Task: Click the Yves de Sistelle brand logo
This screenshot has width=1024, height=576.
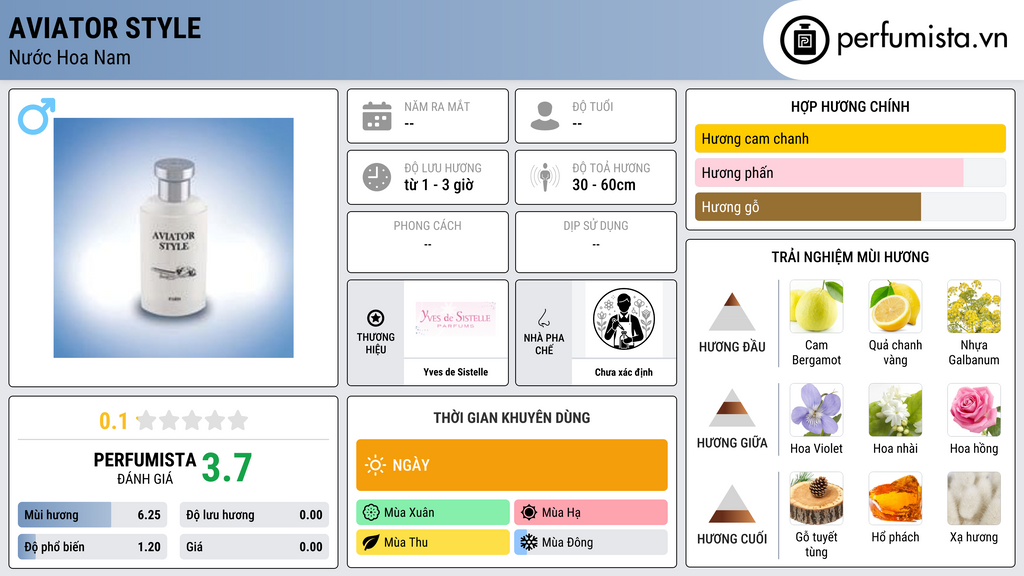Action: click(456, 319)
